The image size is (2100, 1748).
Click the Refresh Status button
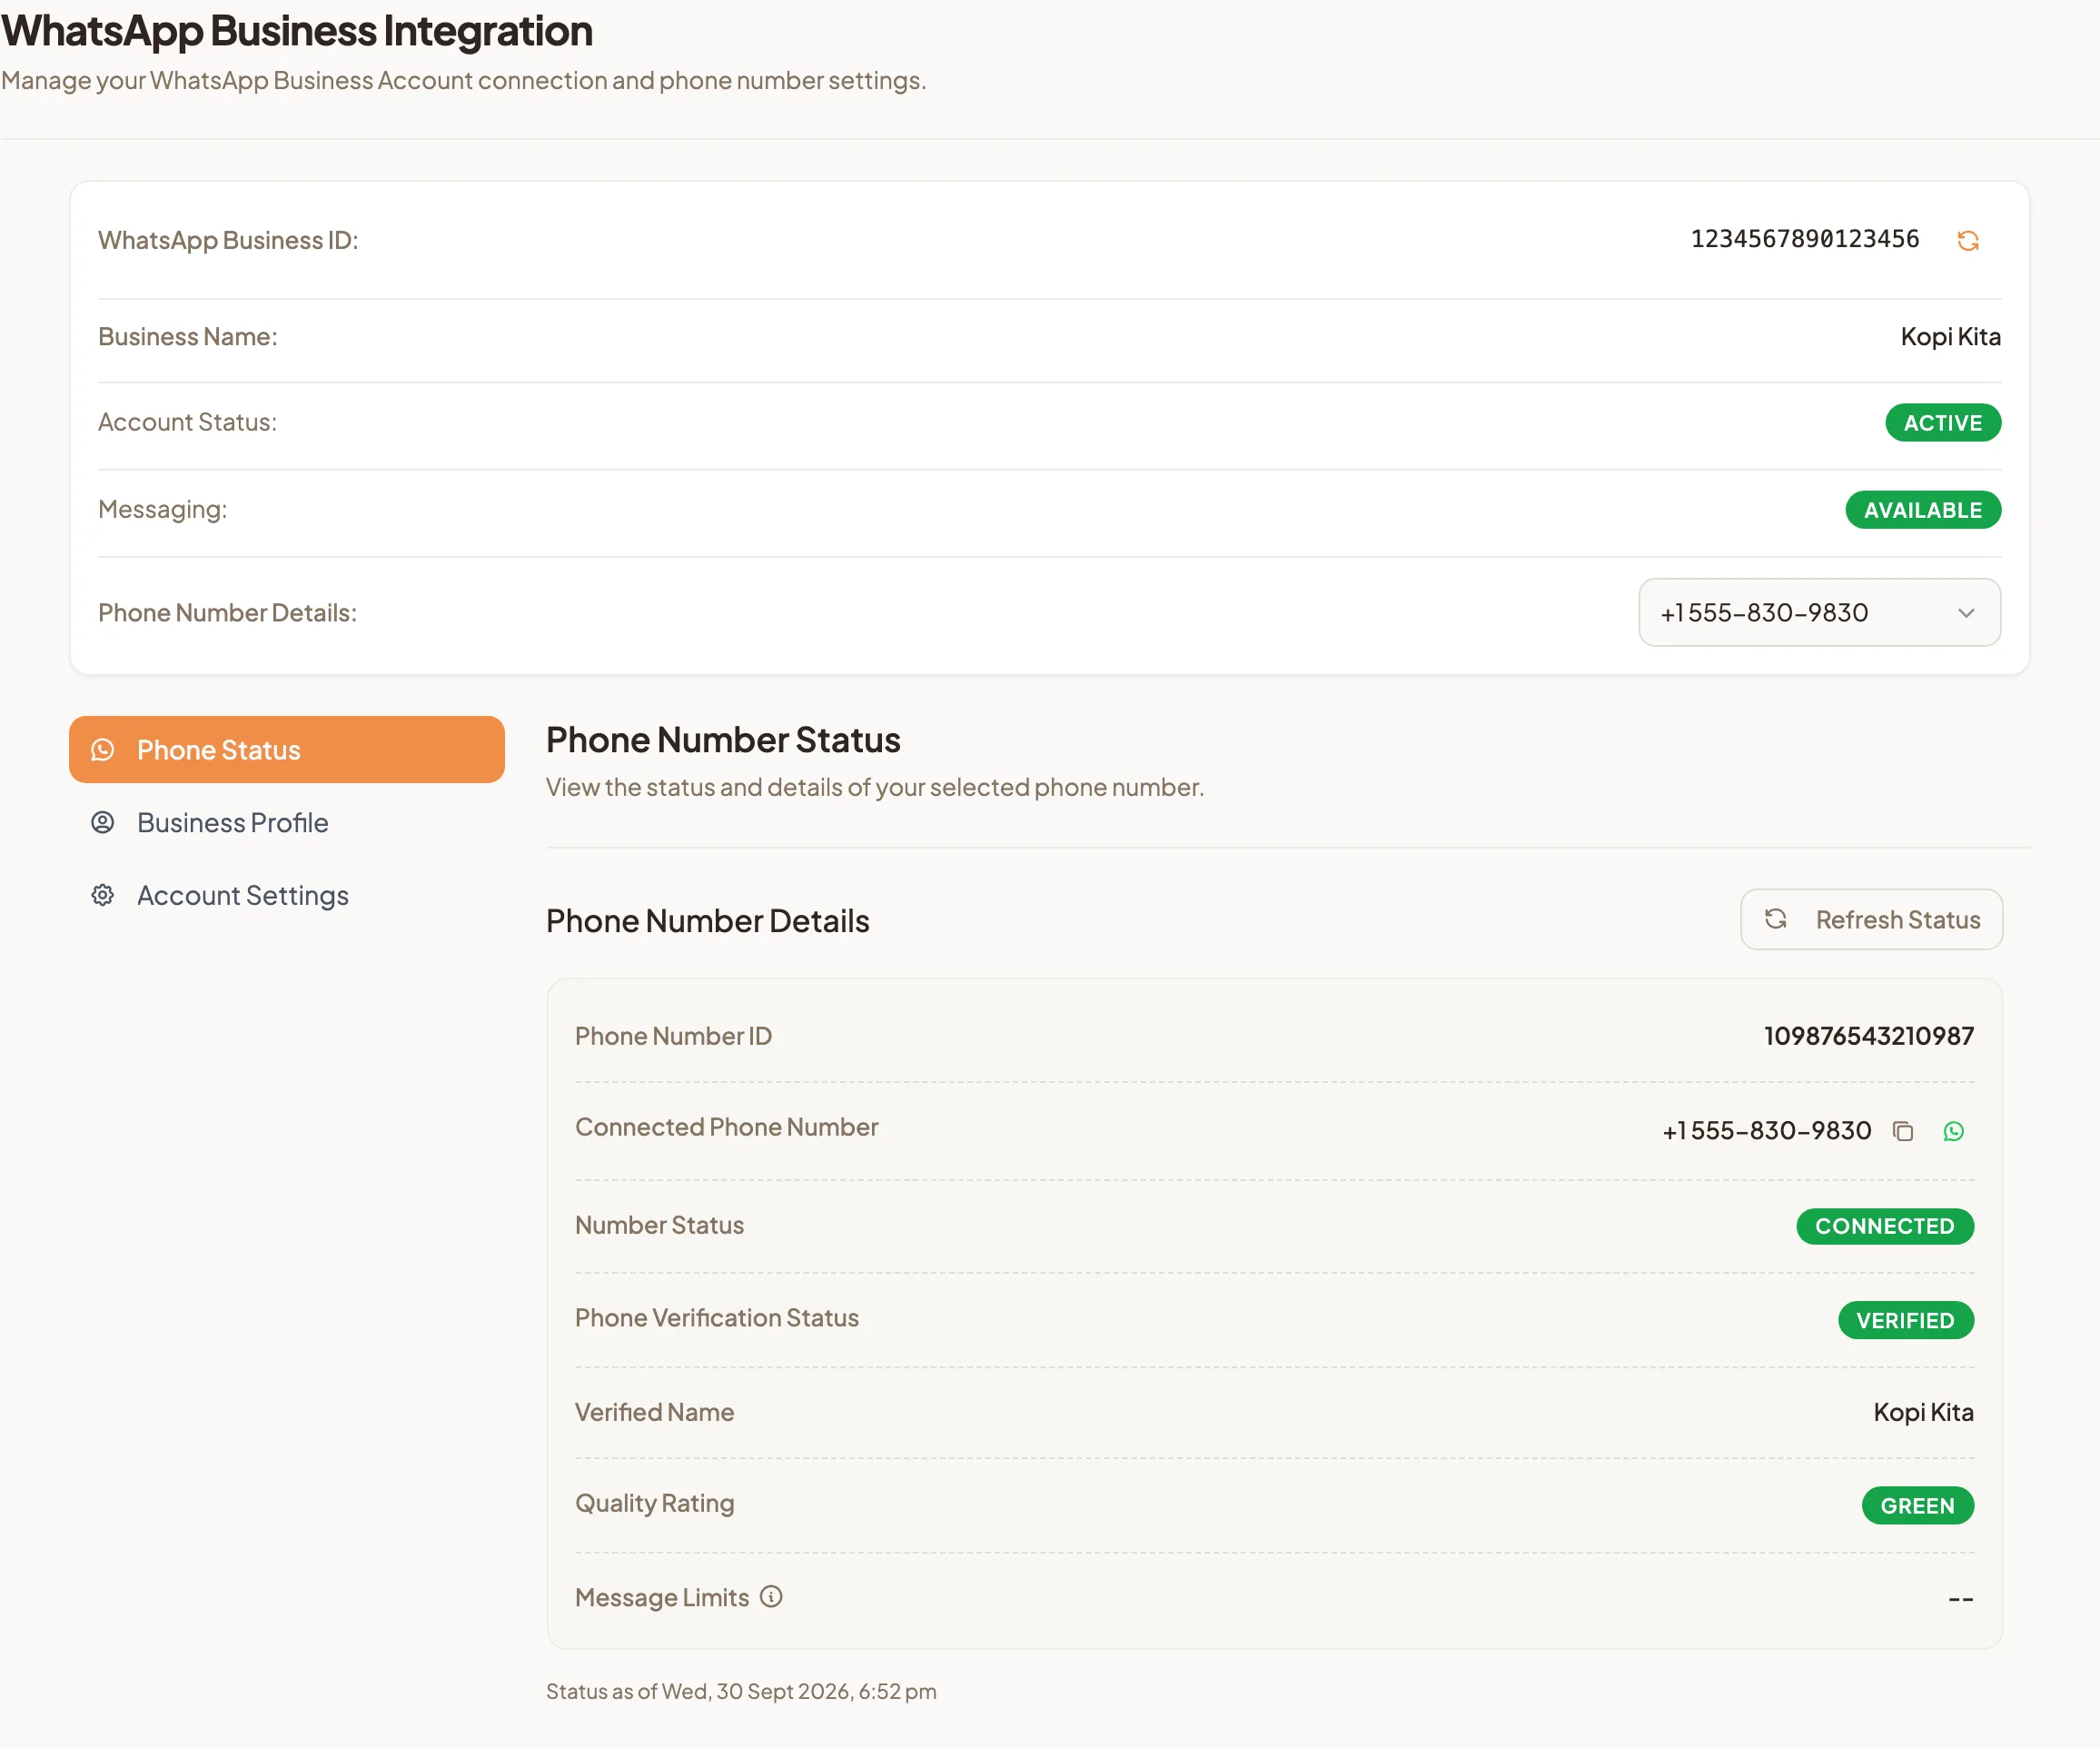(1871, 919)
